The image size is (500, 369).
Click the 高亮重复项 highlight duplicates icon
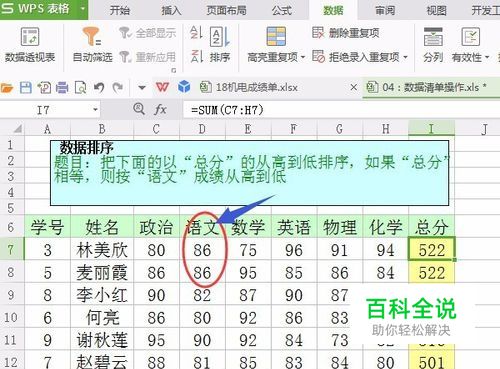[276, 37]
